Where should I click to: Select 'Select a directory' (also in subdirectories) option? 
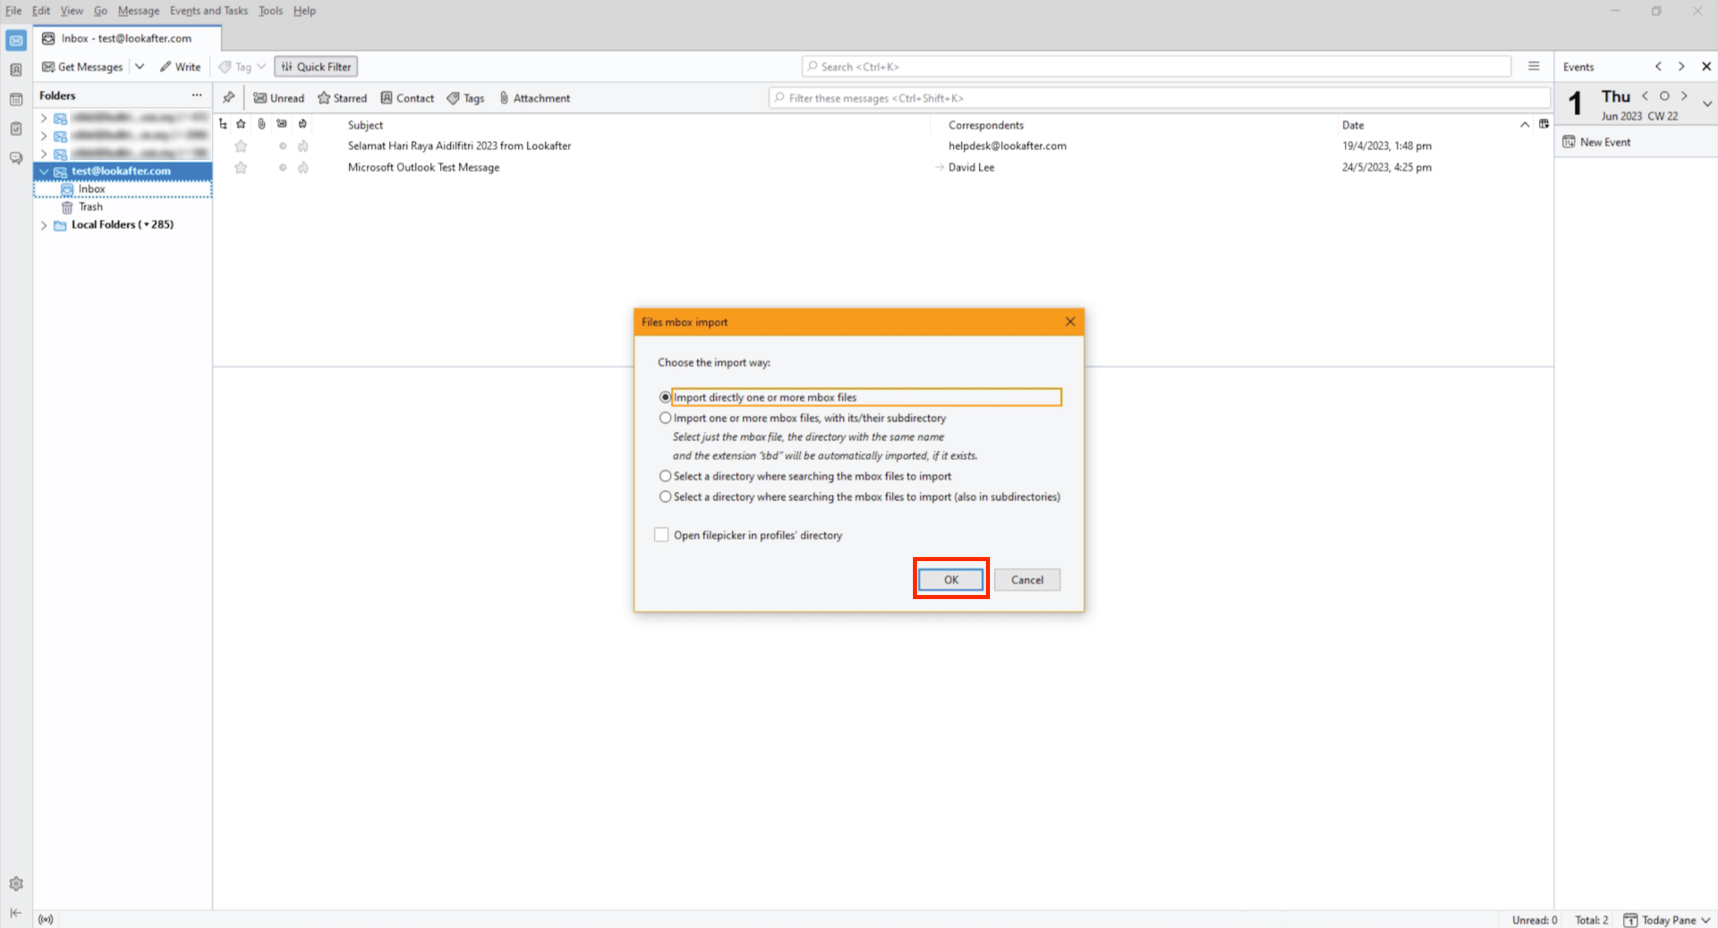click(x=665, y=497)
